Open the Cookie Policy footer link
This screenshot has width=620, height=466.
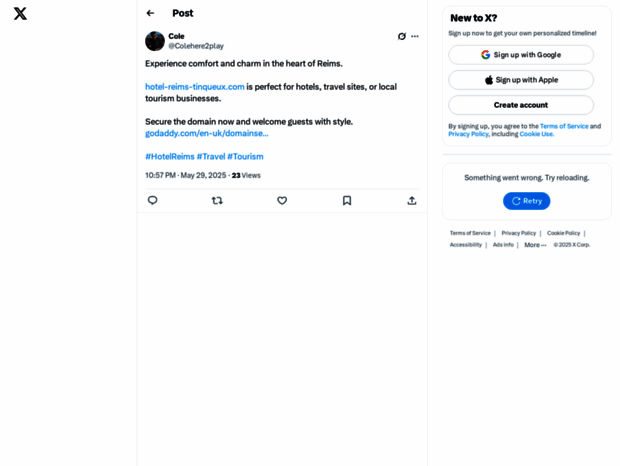pos(563,233)
